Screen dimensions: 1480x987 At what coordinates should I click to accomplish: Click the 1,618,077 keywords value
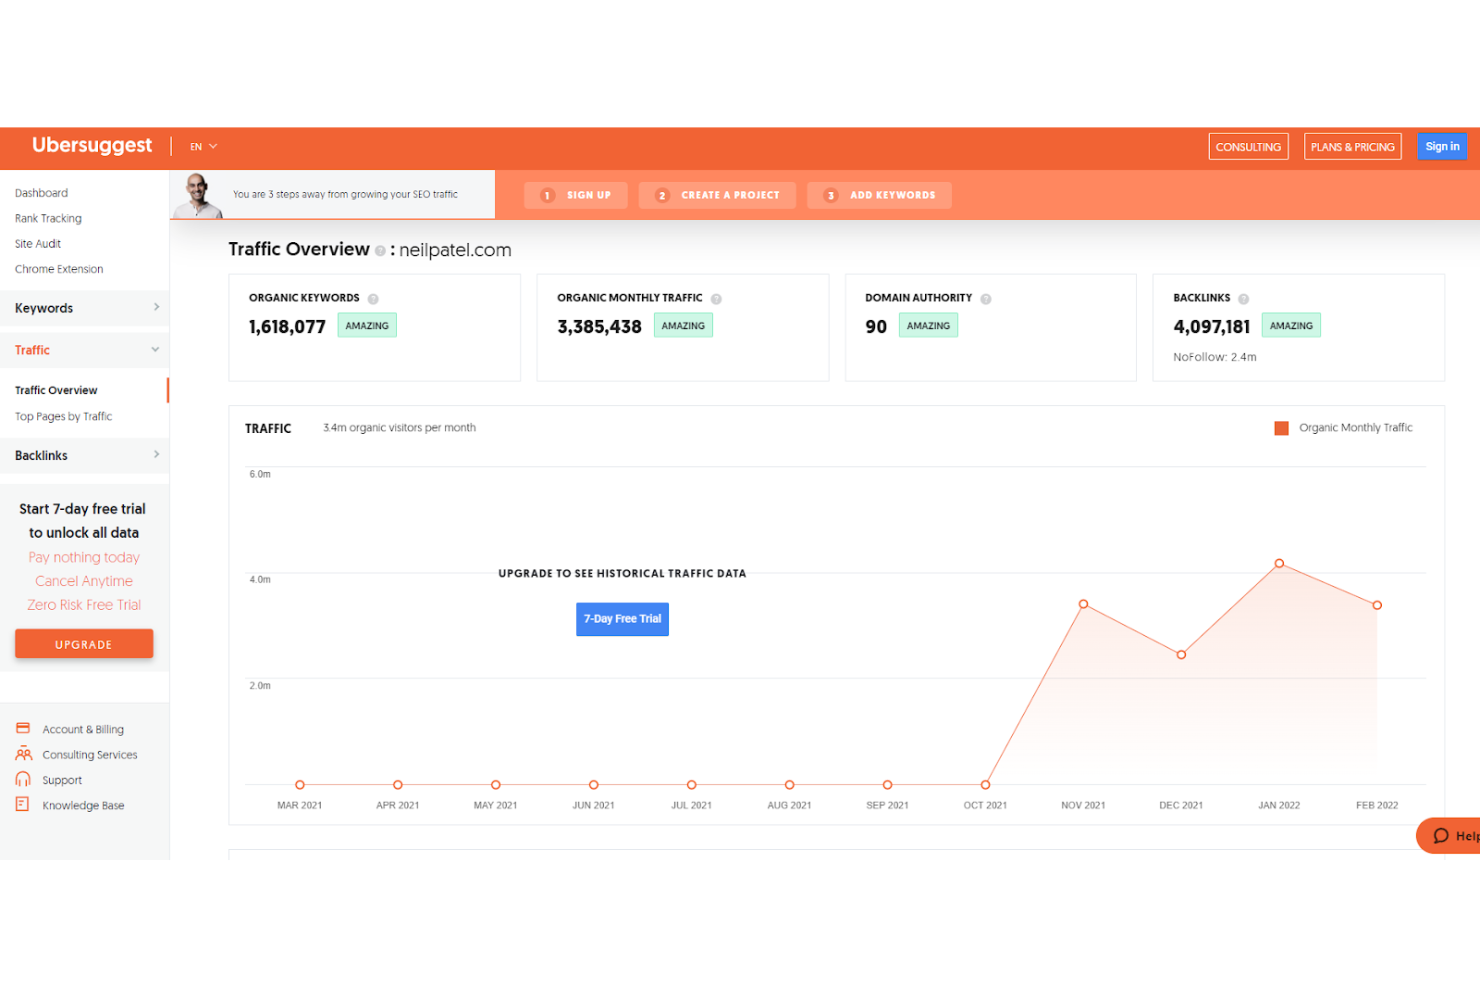point(287,327)
